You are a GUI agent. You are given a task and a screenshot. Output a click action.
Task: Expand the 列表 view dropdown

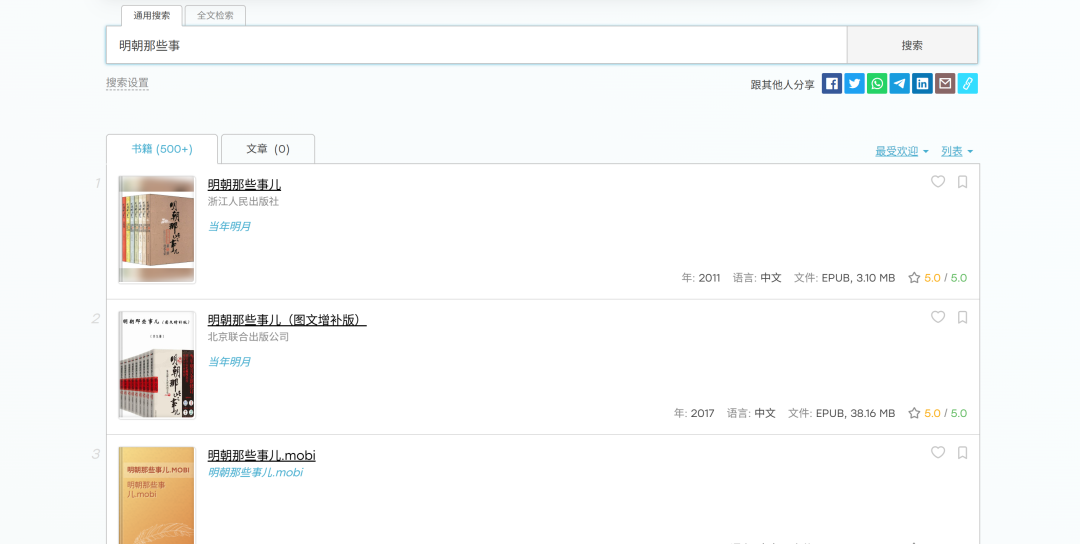956,151
